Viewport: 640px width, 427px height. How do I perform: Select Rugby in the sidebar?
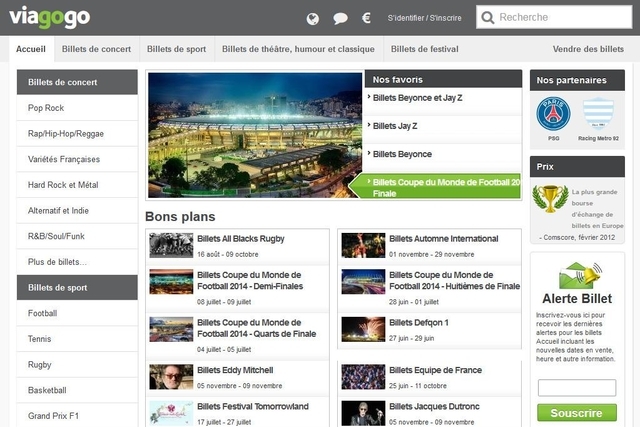click(77, 365)
